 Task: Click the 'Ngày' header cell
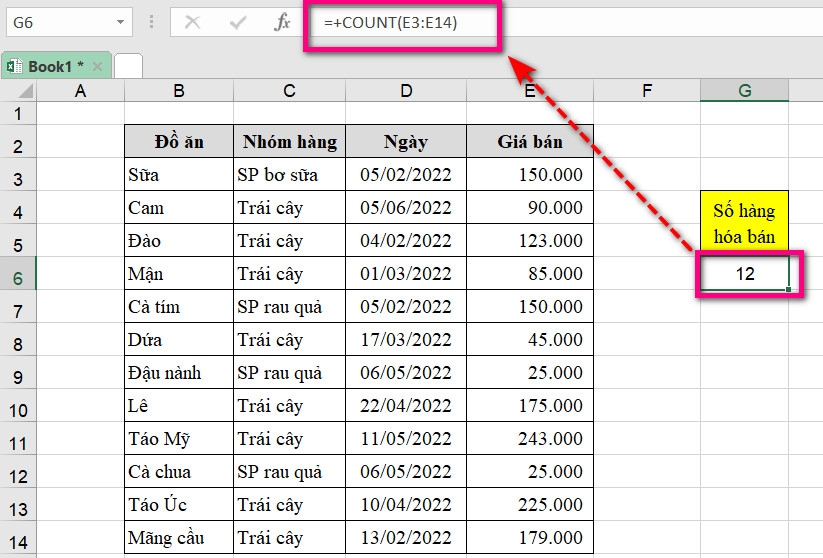click(406, 141)
